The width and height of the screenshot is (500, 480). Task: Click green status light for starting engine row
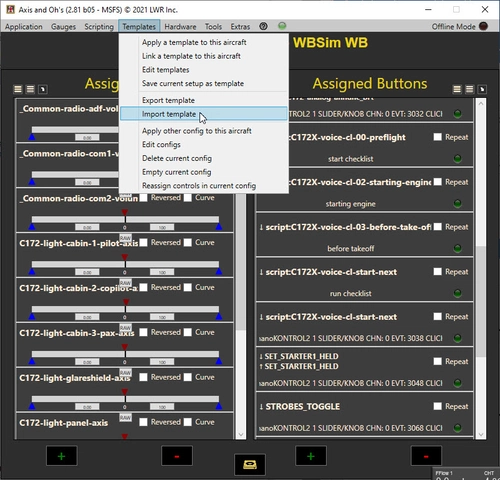[458, 203]
